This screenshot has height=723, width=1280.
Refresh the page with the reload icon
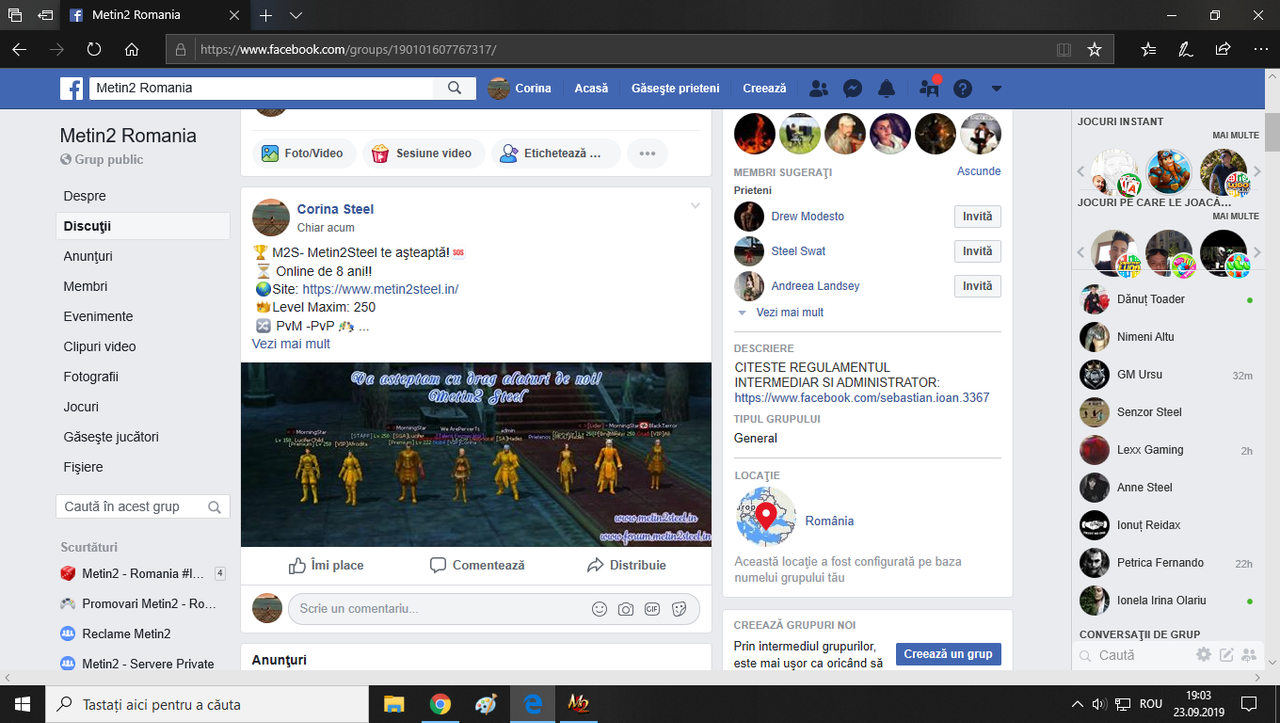(94, 49)
